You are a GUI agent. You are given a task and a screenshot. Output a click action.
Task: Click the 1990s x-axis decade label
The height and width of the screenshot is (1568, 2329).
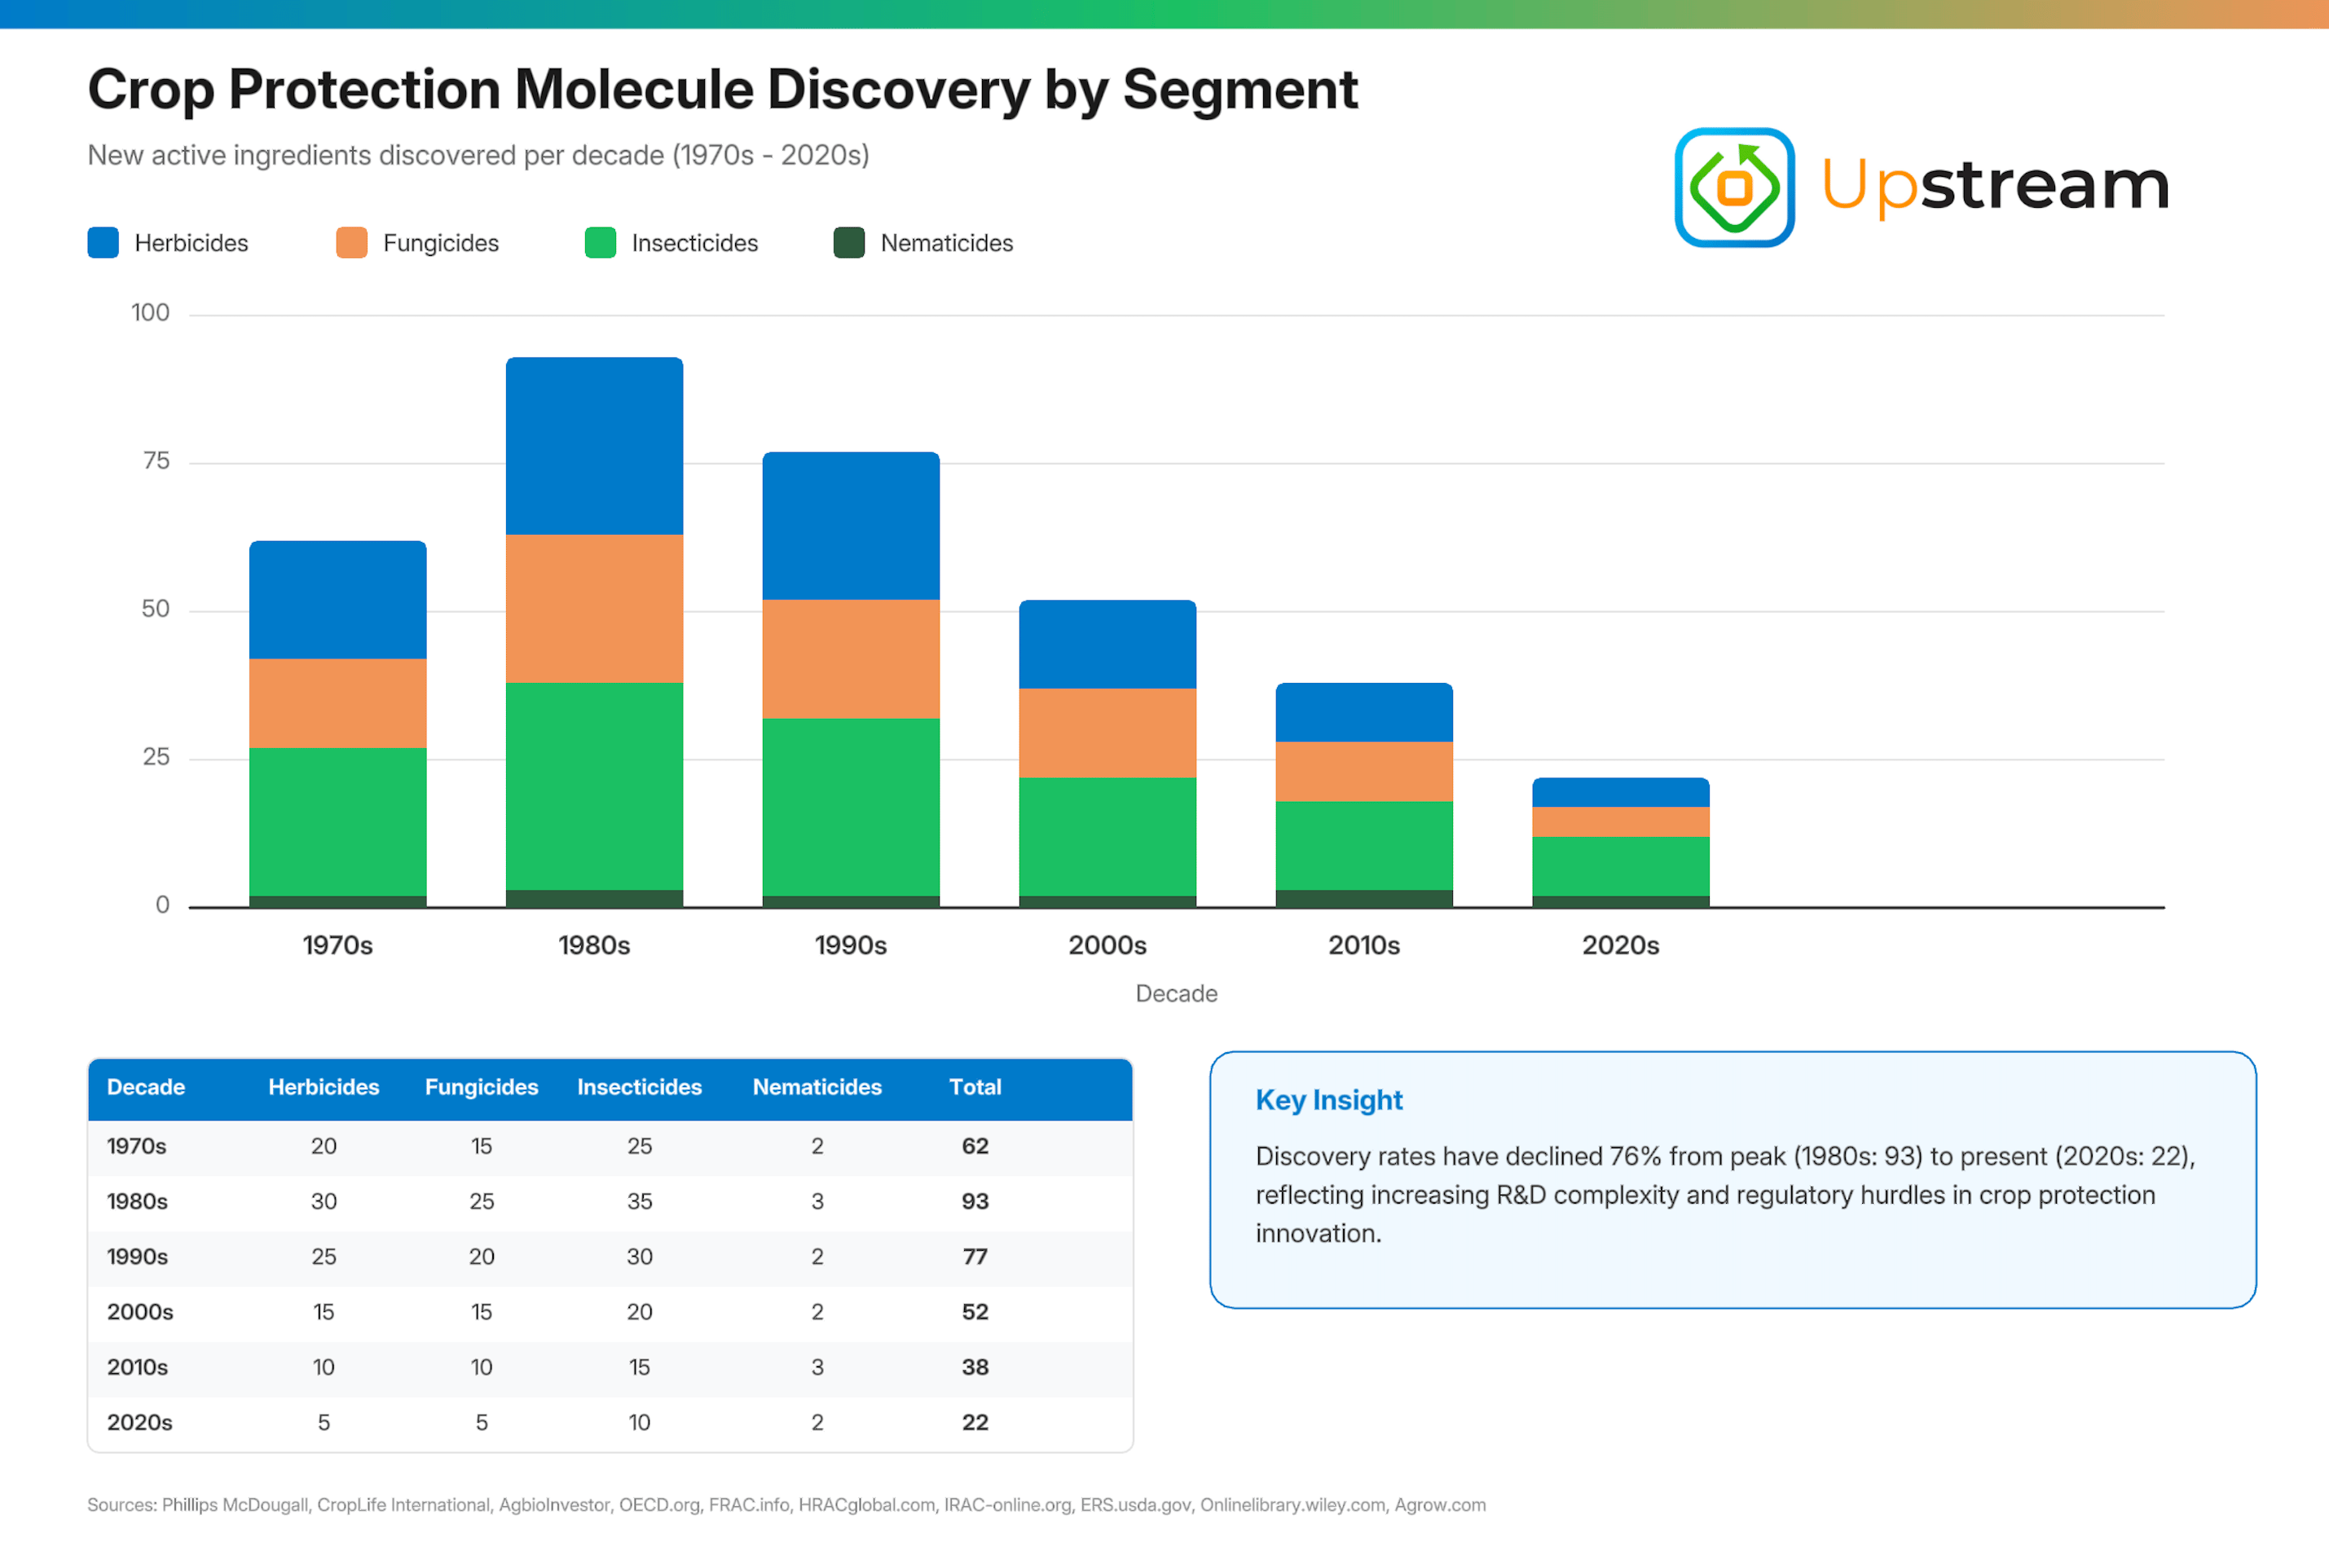(x=850, y=945)
